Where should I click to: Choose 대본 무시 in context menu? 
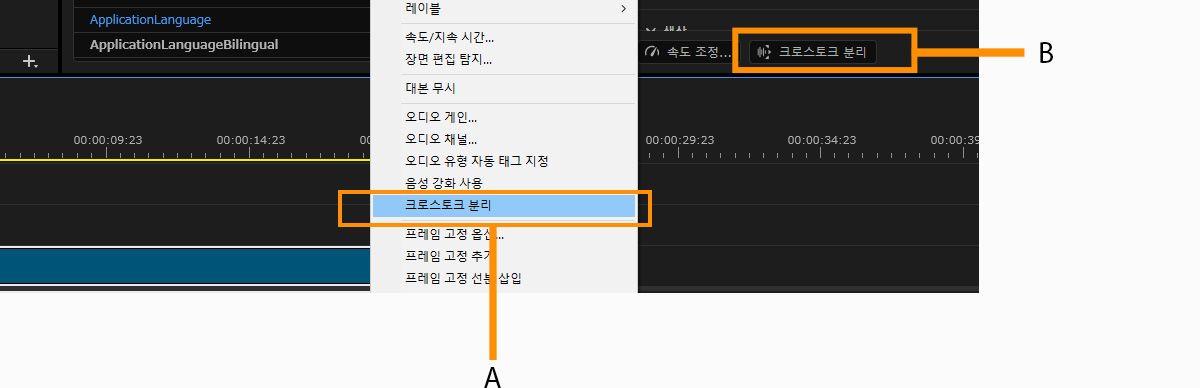(x=503, y=88)
